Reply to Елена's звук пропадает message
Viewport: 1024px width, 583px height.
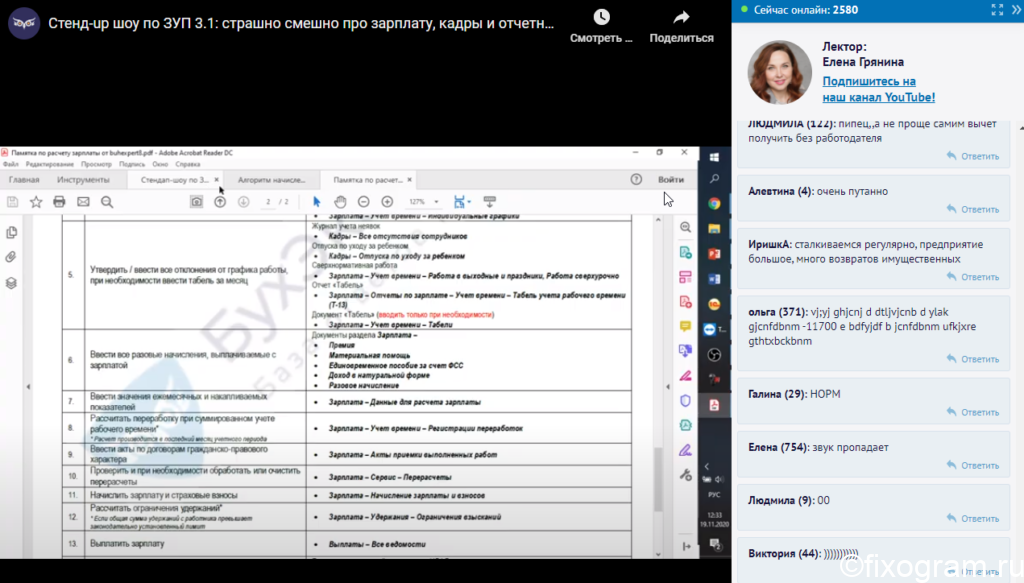973,465
